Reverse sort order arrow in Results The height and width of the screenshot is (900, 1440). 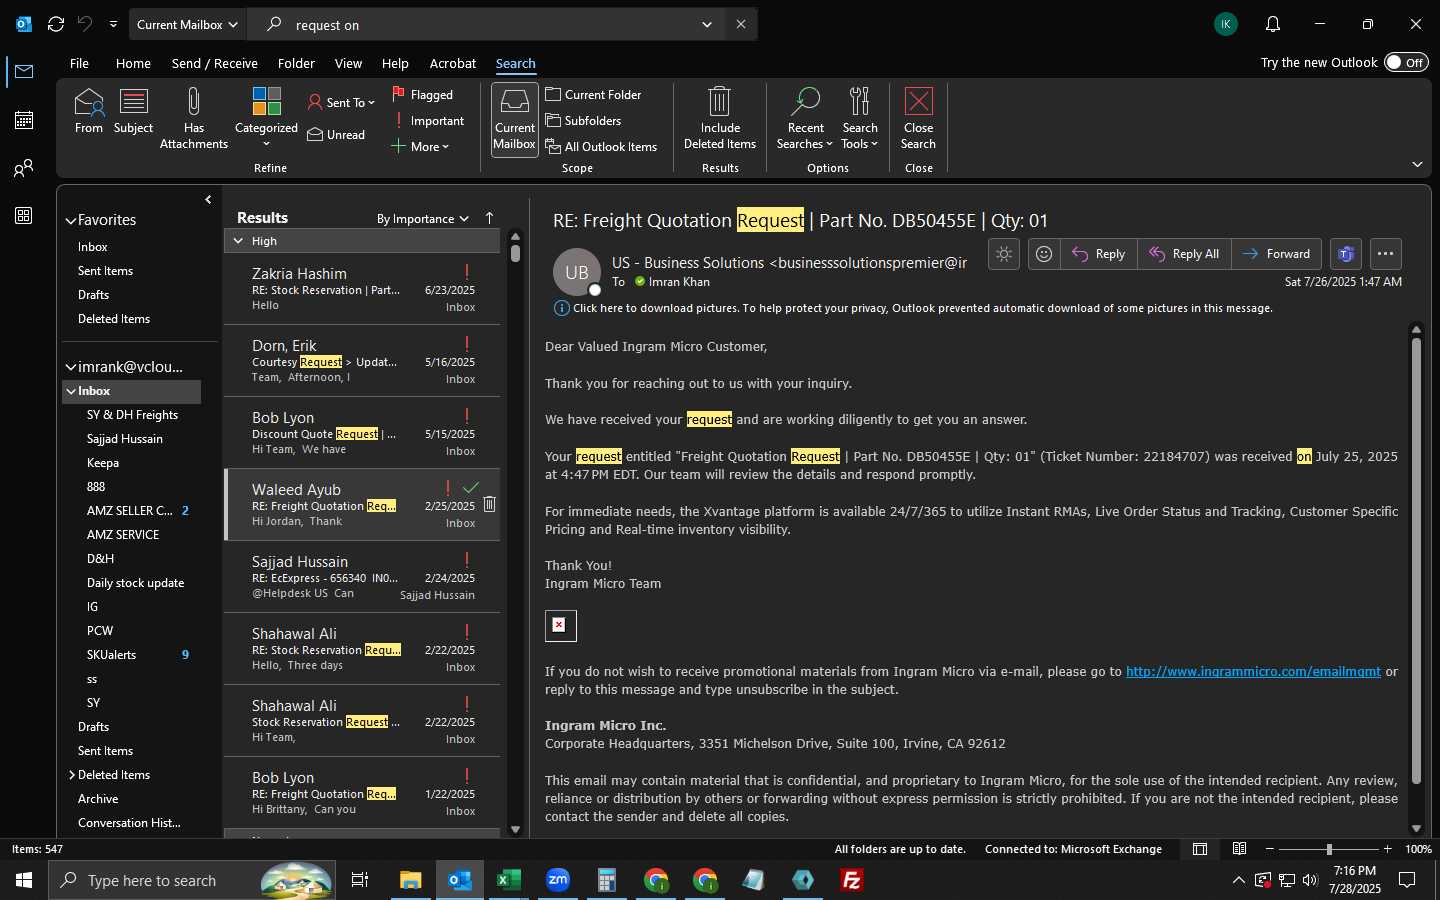(x=489, y=218)
